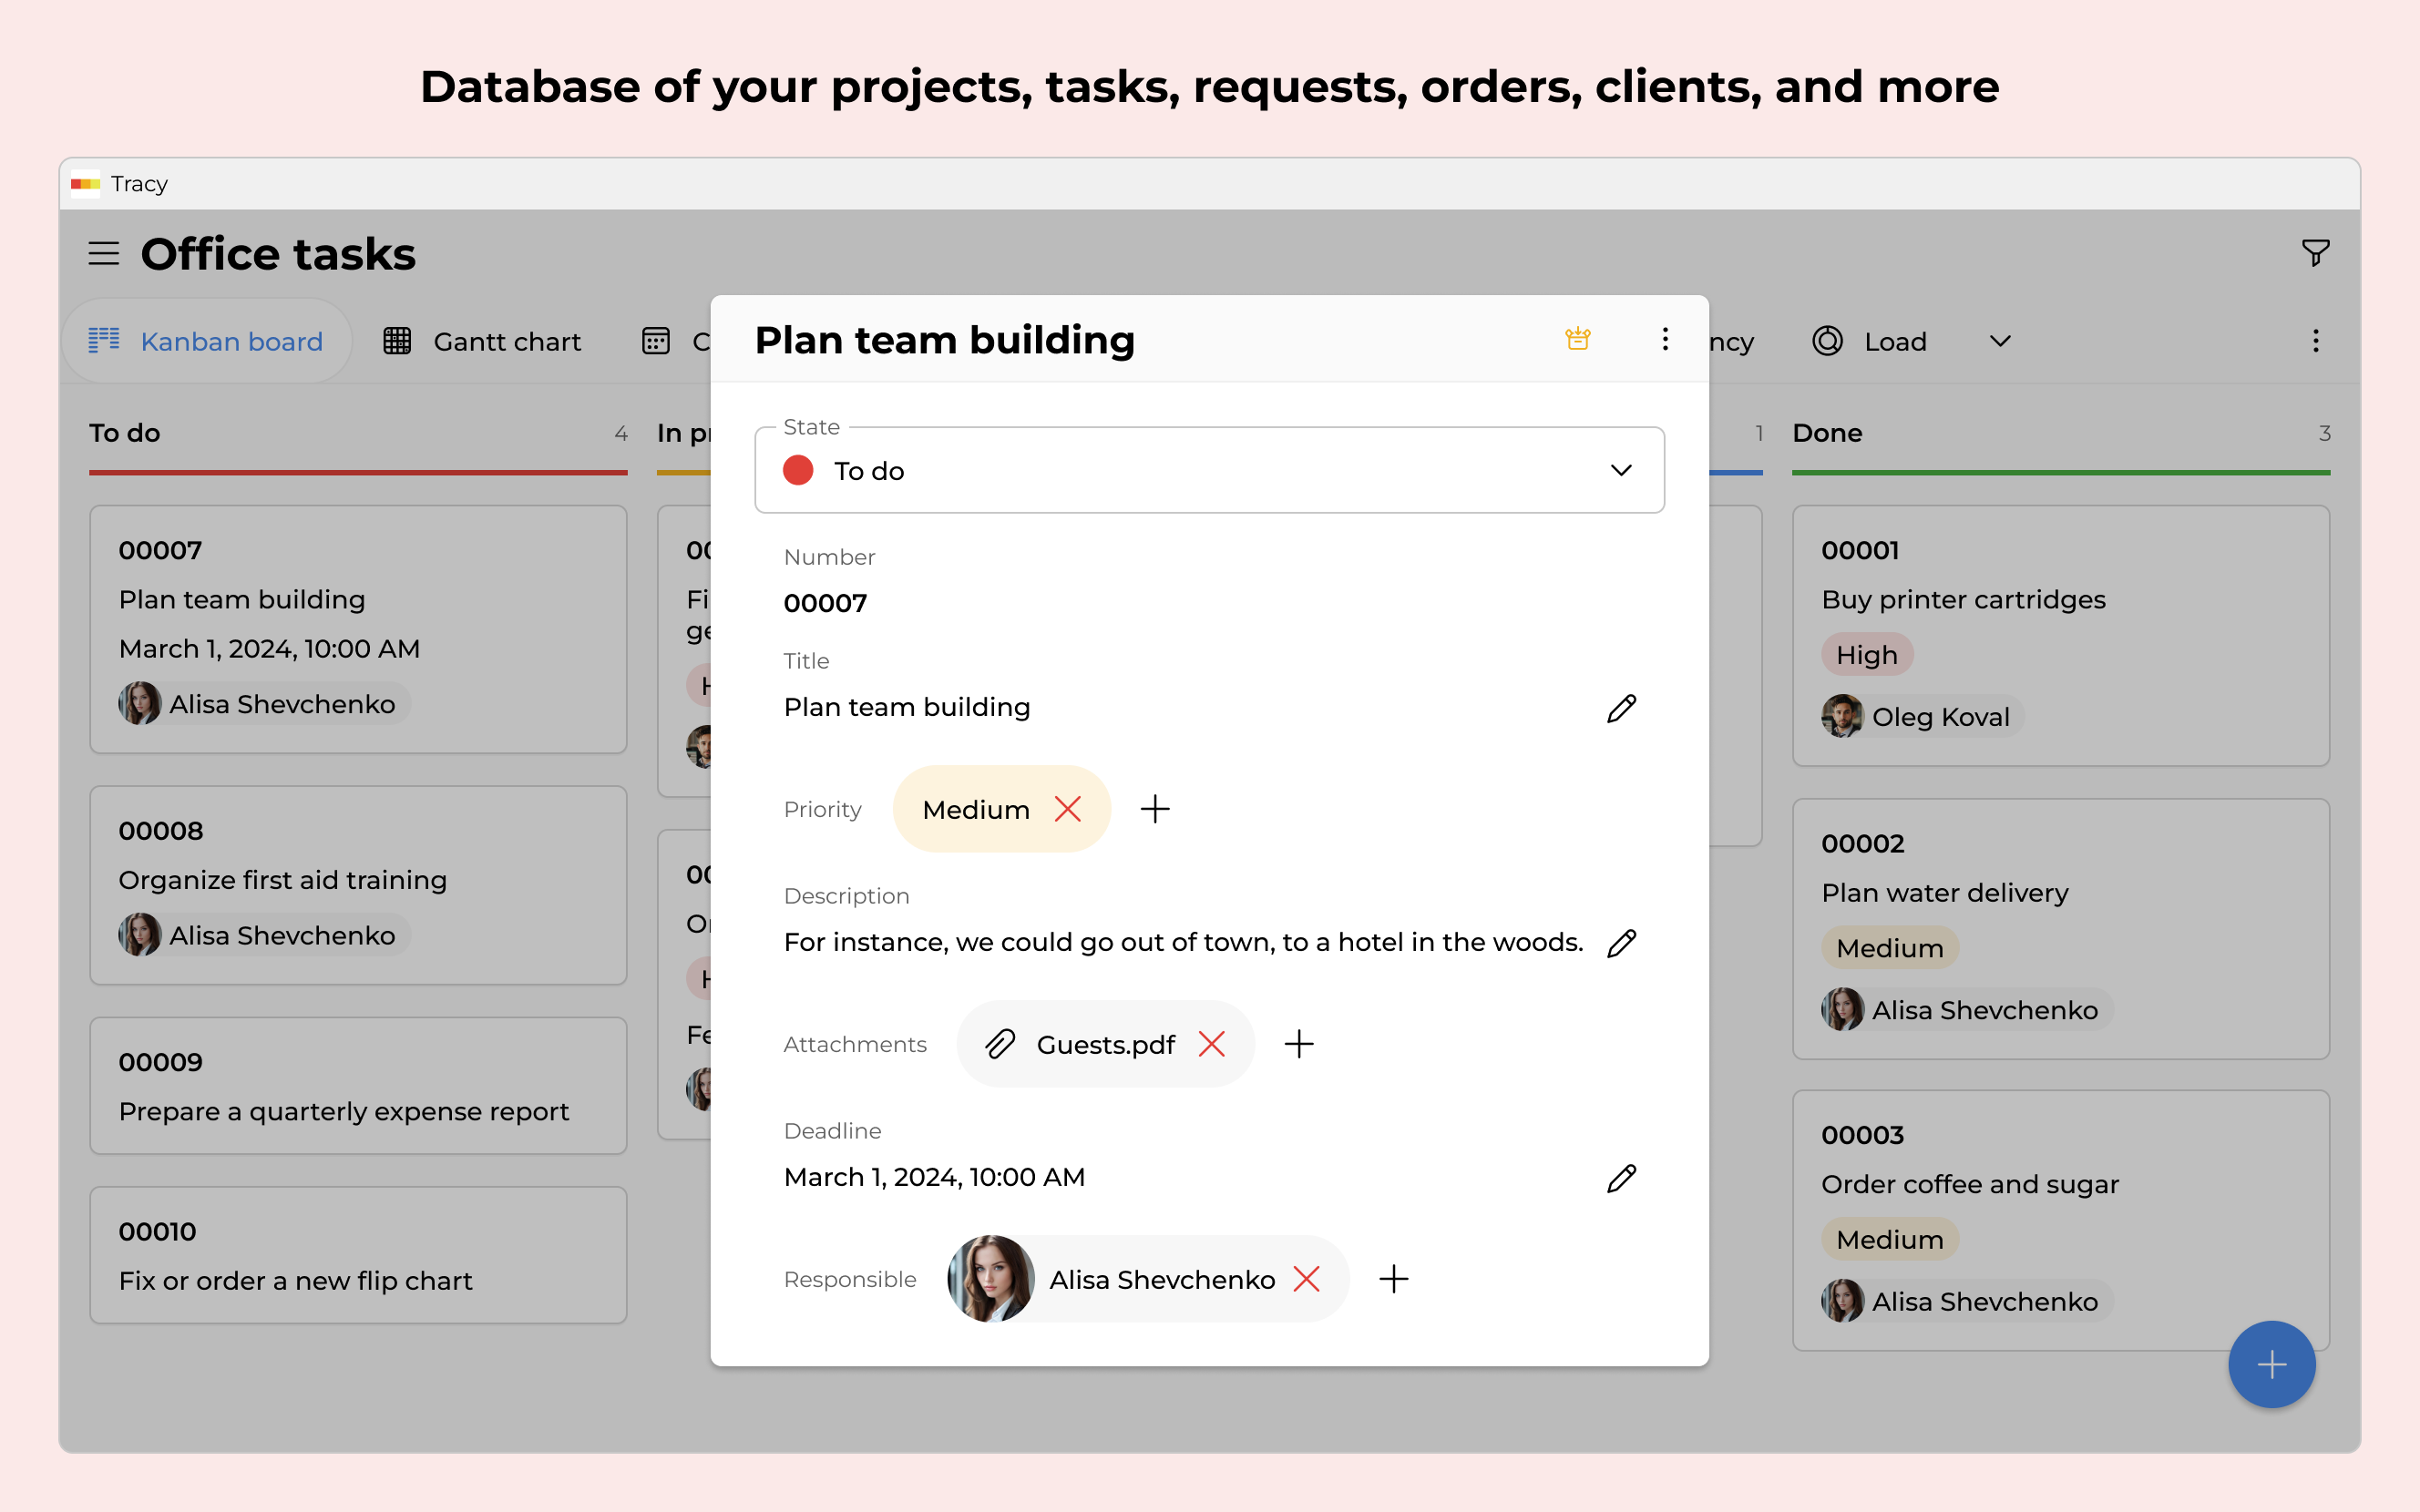
Task: Edit the Title with pencil icon
Action: [x=1620, y=708]
